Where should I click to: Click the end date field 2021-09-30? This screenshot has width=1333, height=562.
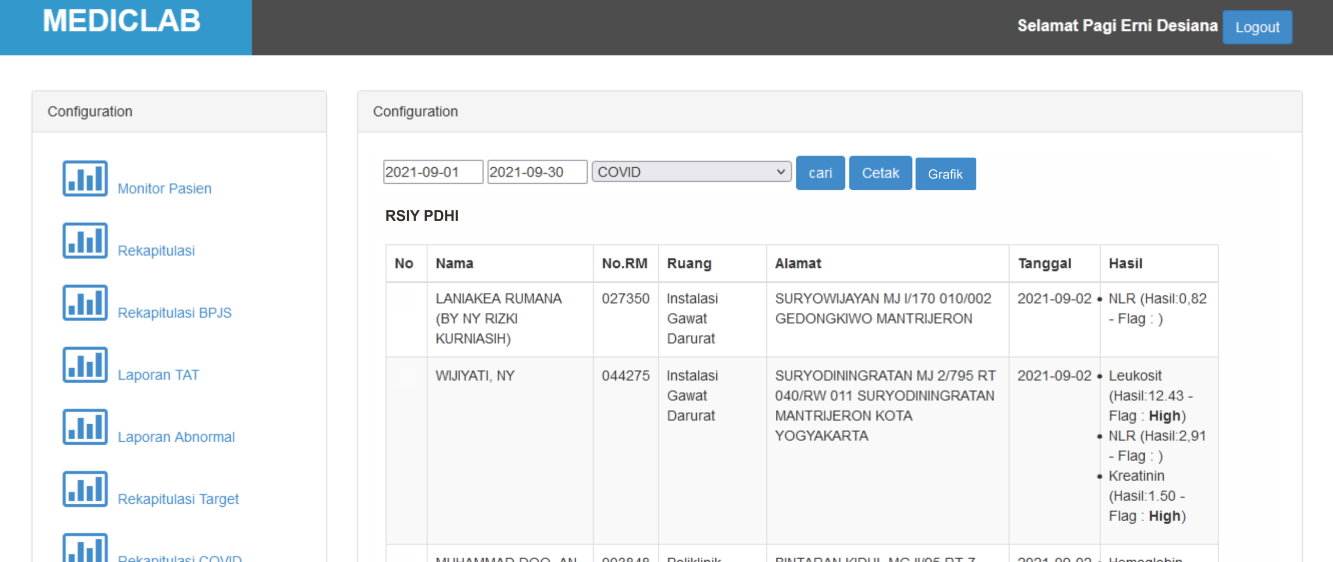pyautogui.click(x=537, y=172)
